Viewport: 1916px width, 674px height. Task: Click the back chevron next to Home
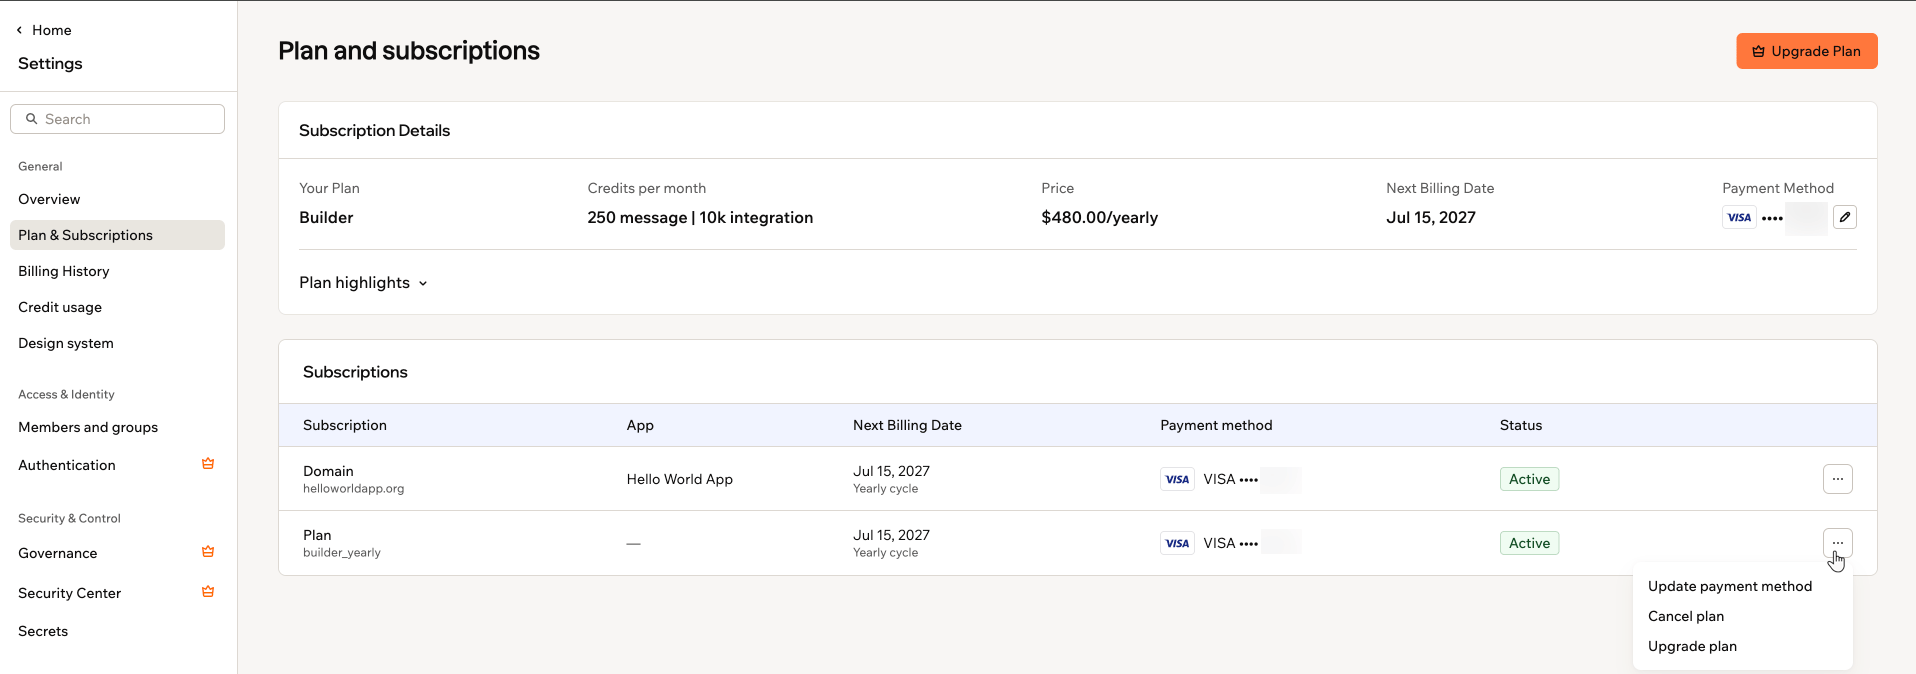click(19, 30)
